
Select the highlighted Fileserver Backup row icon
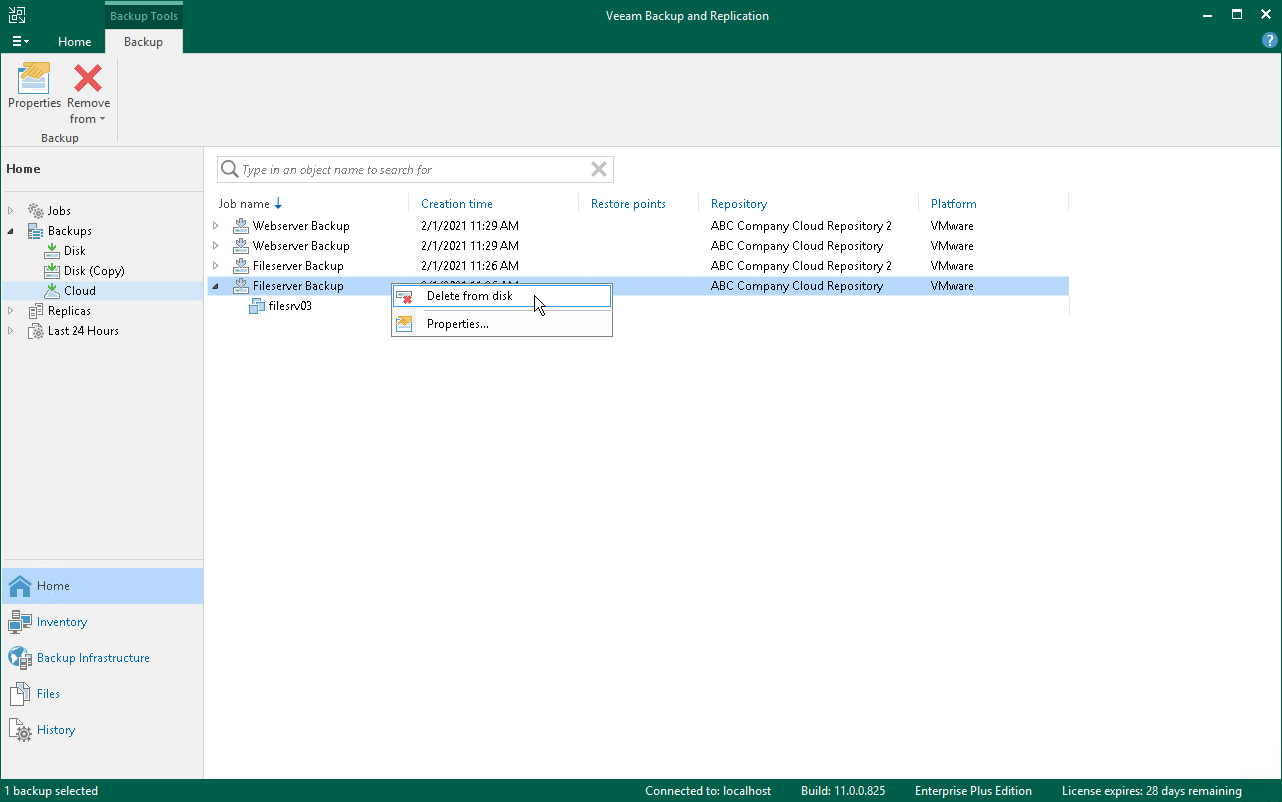click(x=241, y=286)
